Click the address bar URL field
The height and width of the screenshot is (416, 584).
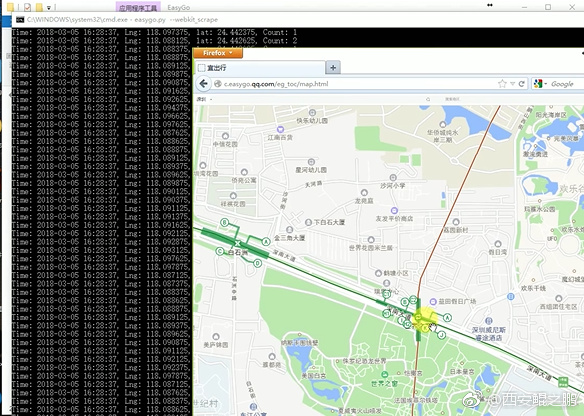359,84
